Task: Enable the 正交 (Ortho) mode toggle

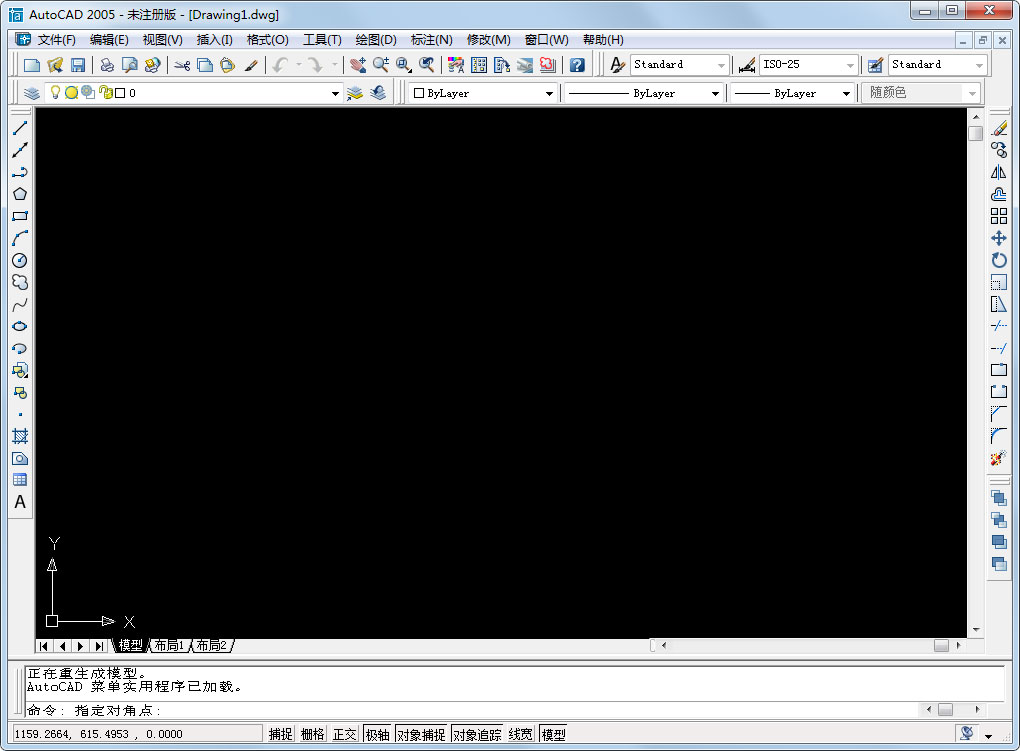Action: pyautogui.click(x=344, y=733)
